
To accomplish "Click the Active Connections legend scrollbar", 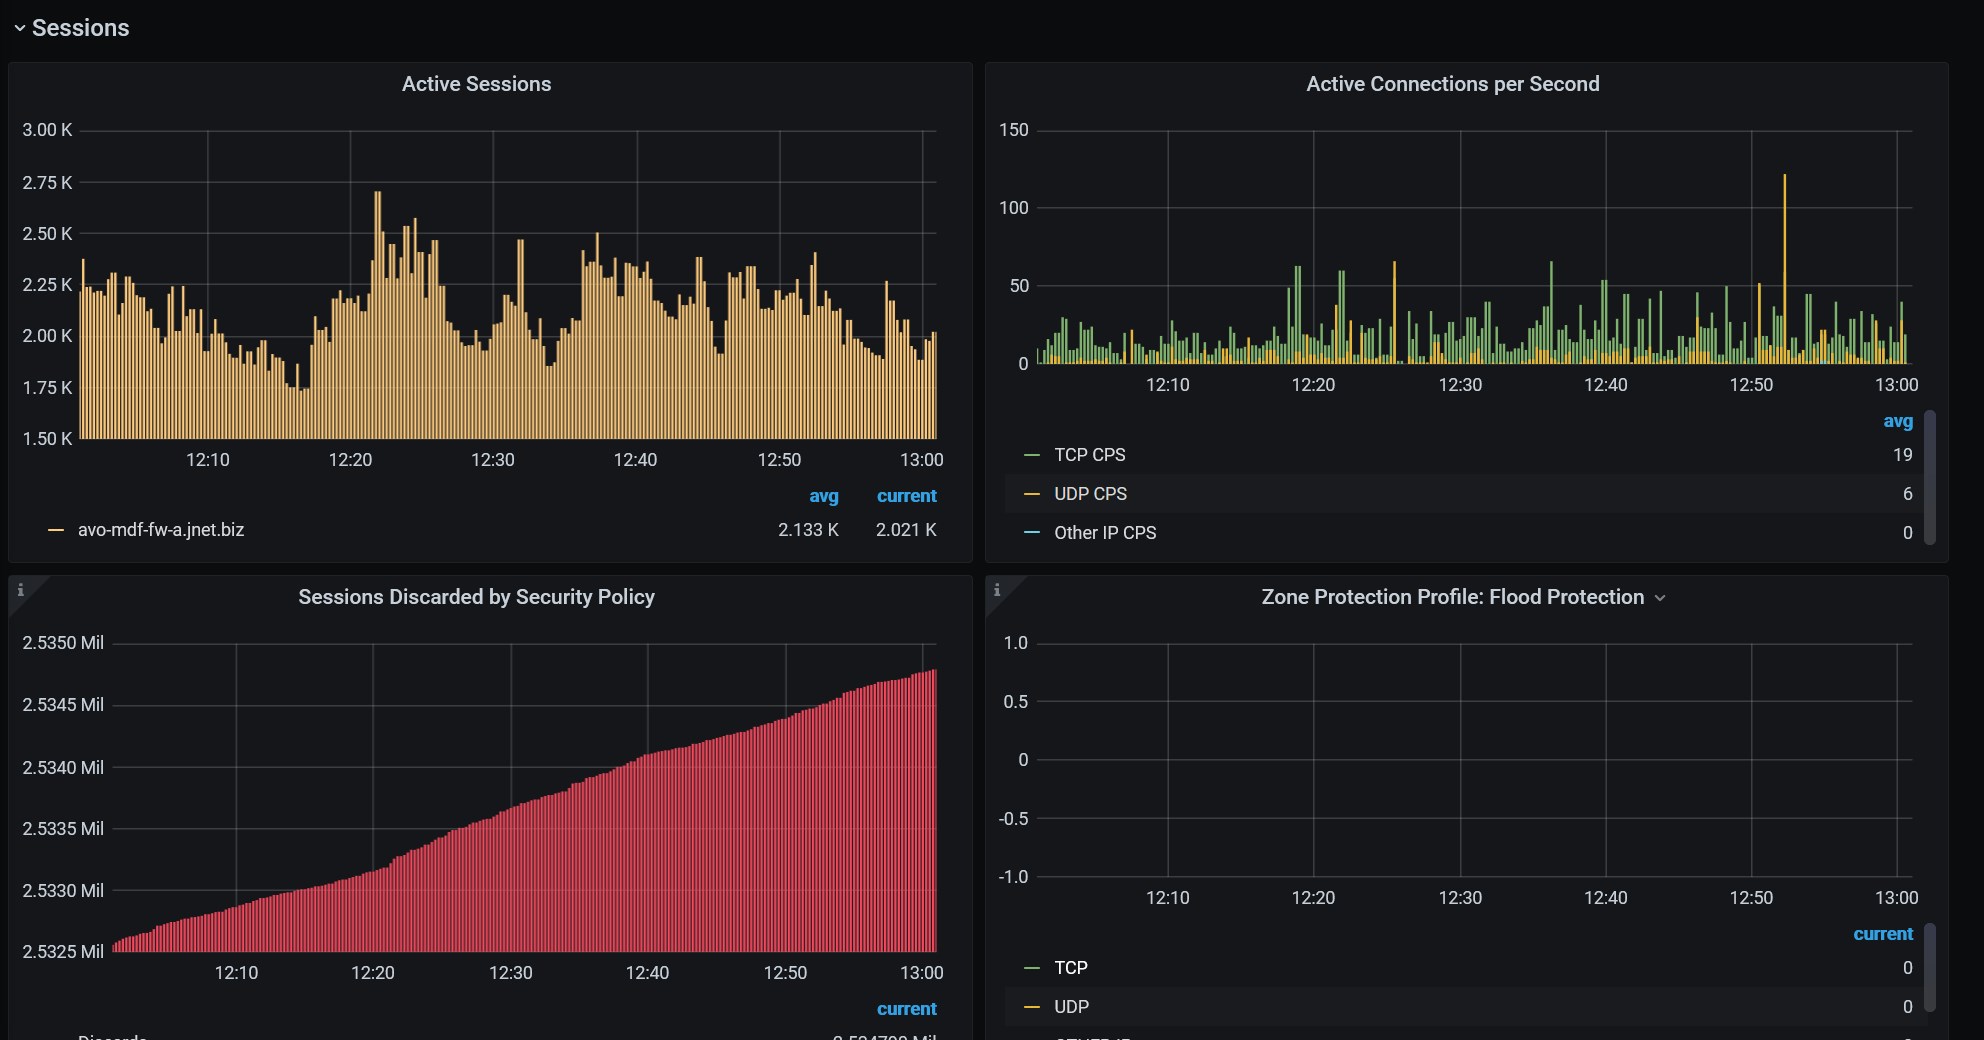I will [x=1930, y=477].
